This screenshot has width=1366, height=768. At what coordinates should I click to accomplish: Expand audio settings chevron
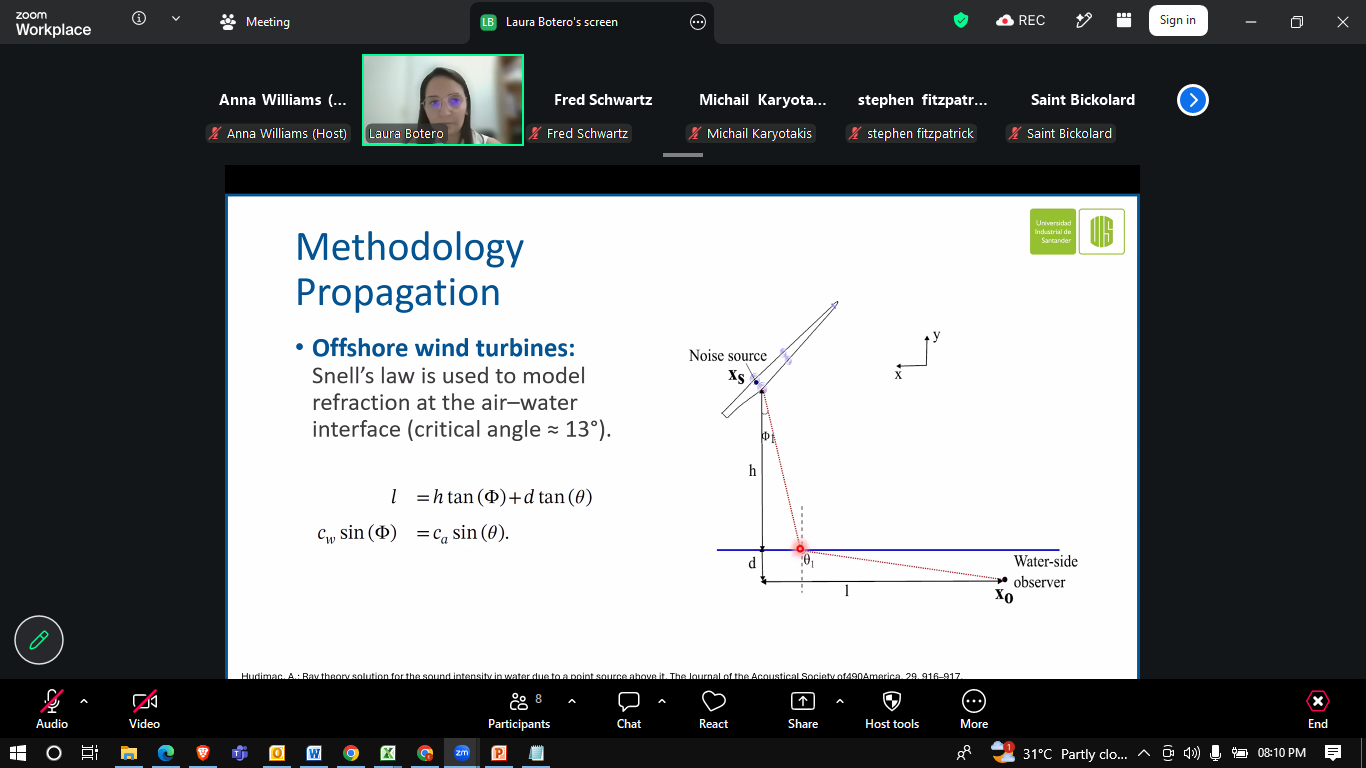coord(84,701)
